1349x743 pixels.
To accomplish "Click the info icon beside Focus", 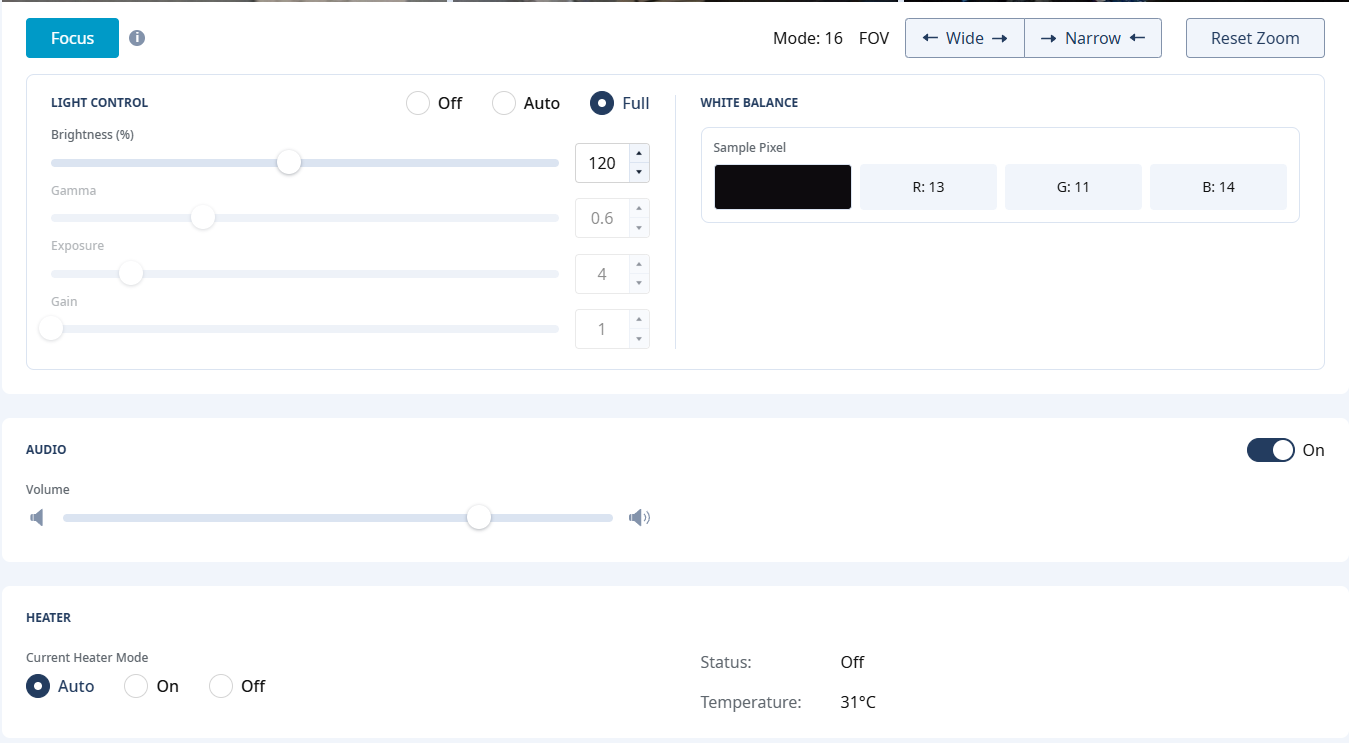I will click(137, 38).
